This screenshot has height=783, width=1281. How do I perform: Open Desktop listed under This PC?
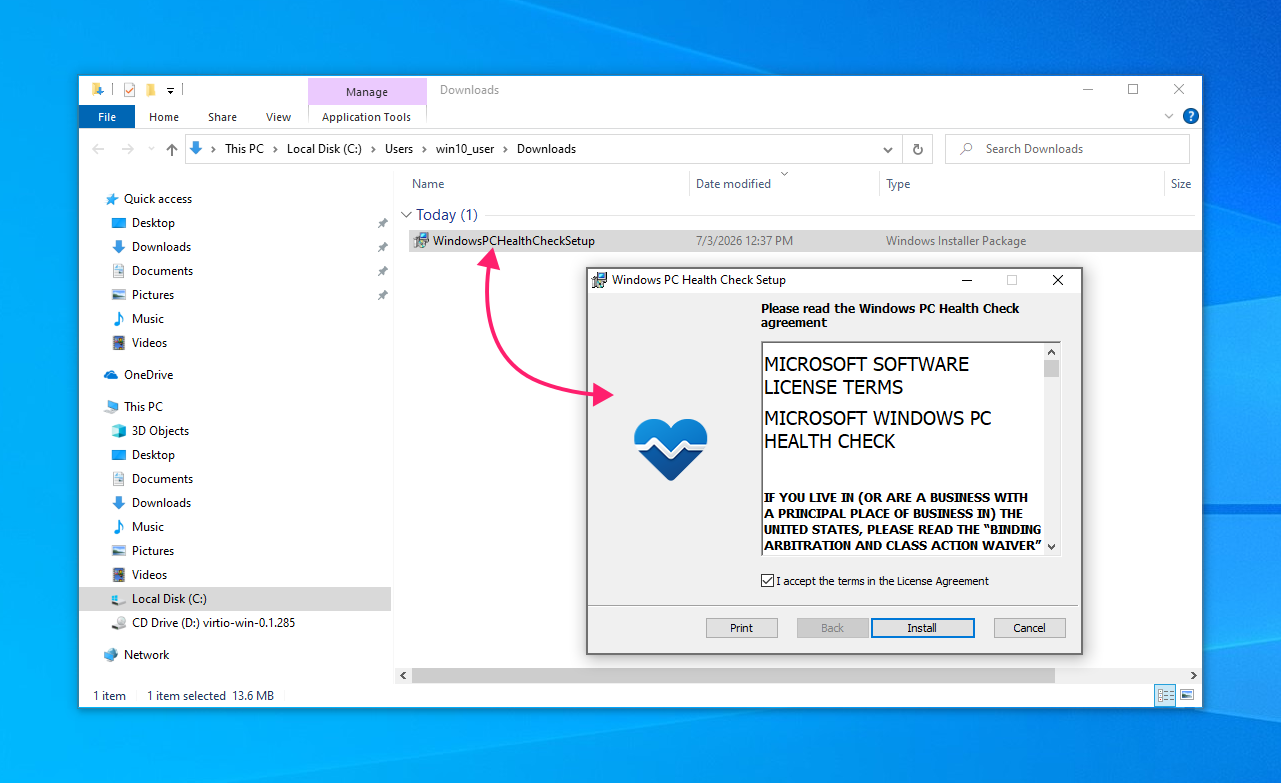click(153, 455)
